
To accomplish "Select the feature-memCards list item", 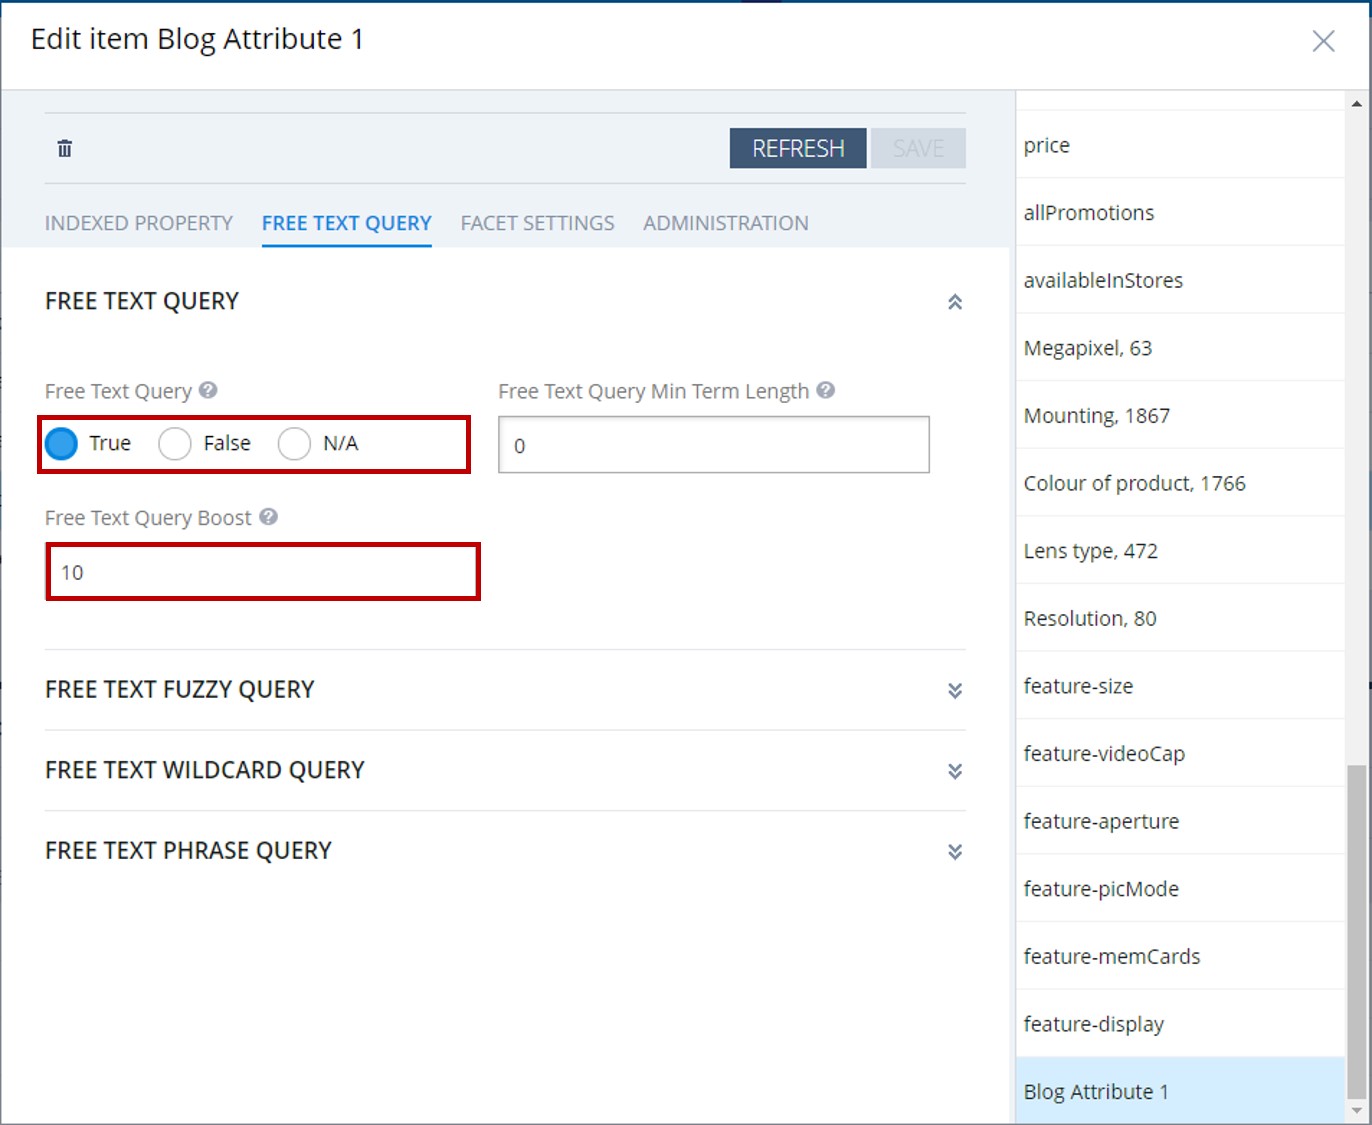I will coord(1180,956).
